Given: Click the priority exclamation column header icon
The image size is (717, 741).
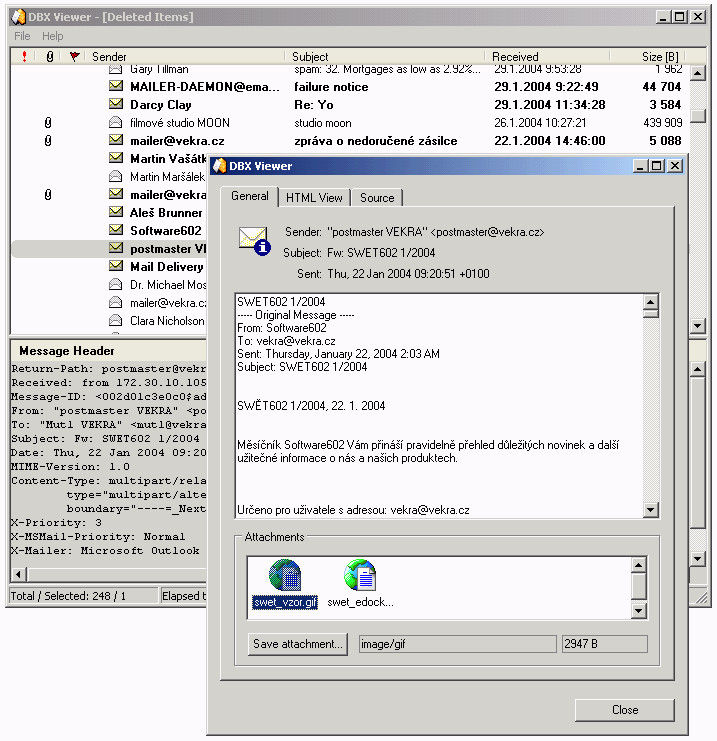Looking at the screenshot, I should 25,56.
